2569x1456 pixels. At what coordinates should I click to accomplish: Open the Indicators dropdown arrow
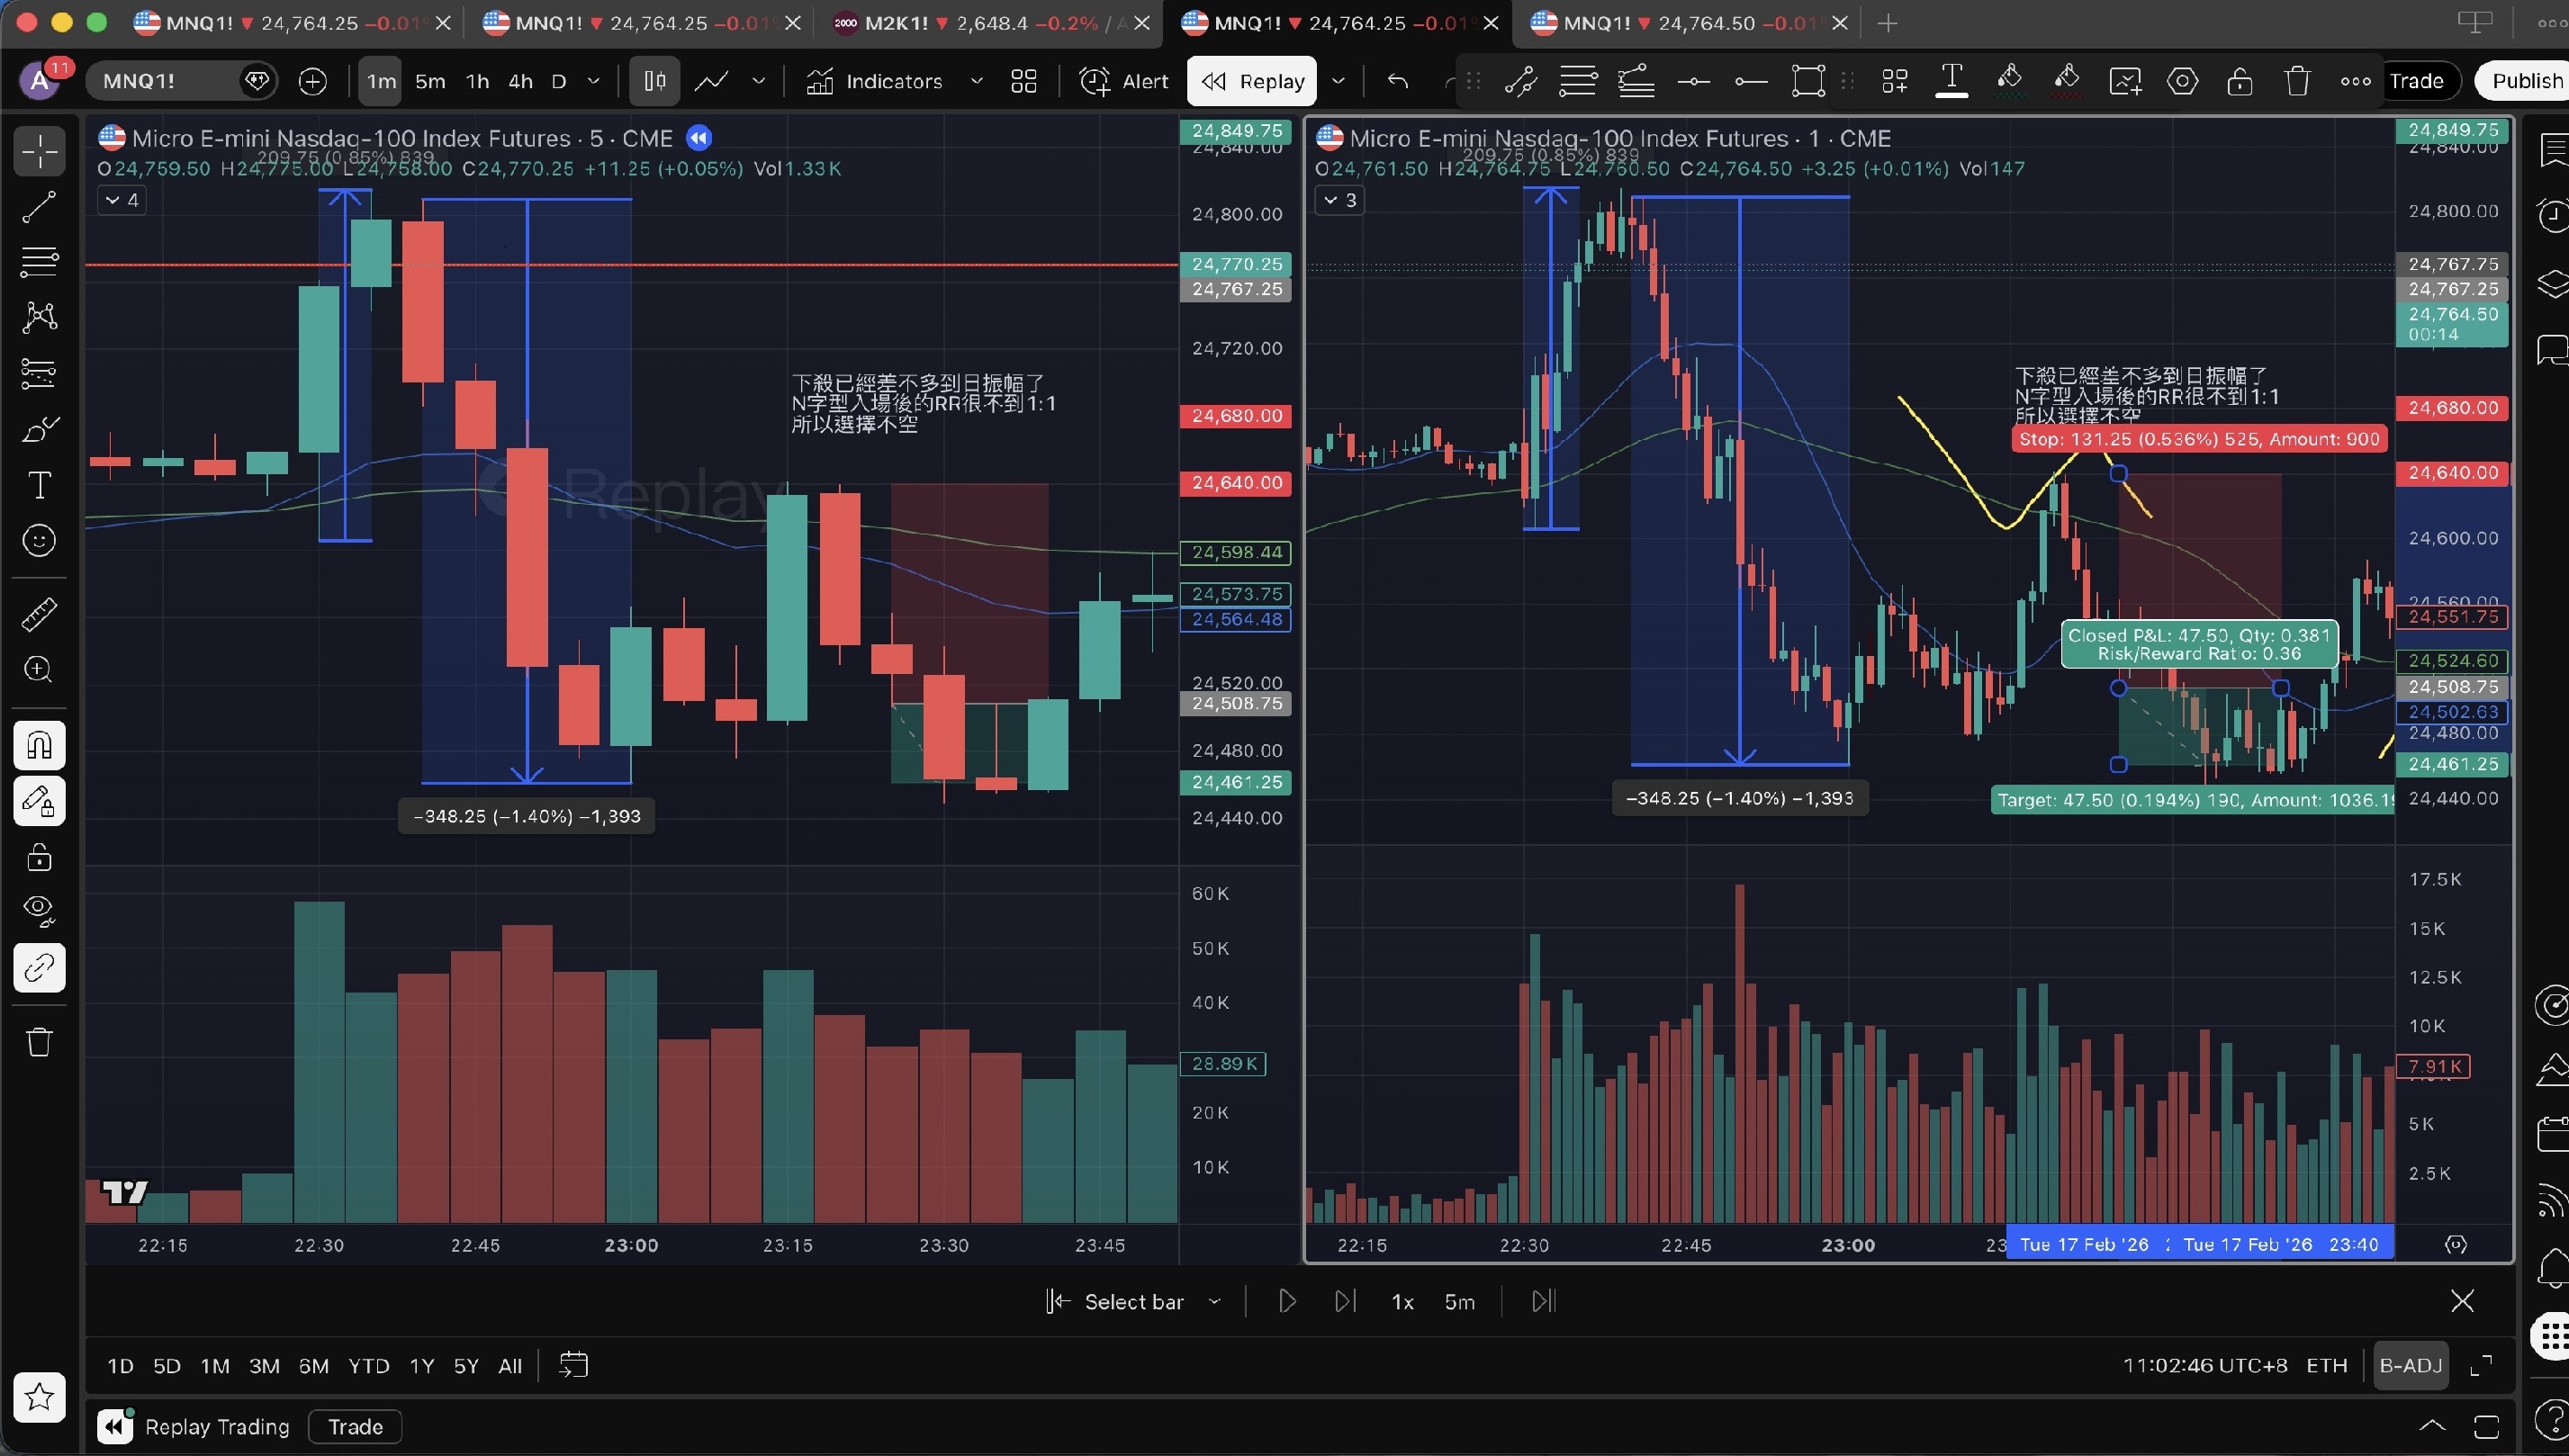click(976, 81)
